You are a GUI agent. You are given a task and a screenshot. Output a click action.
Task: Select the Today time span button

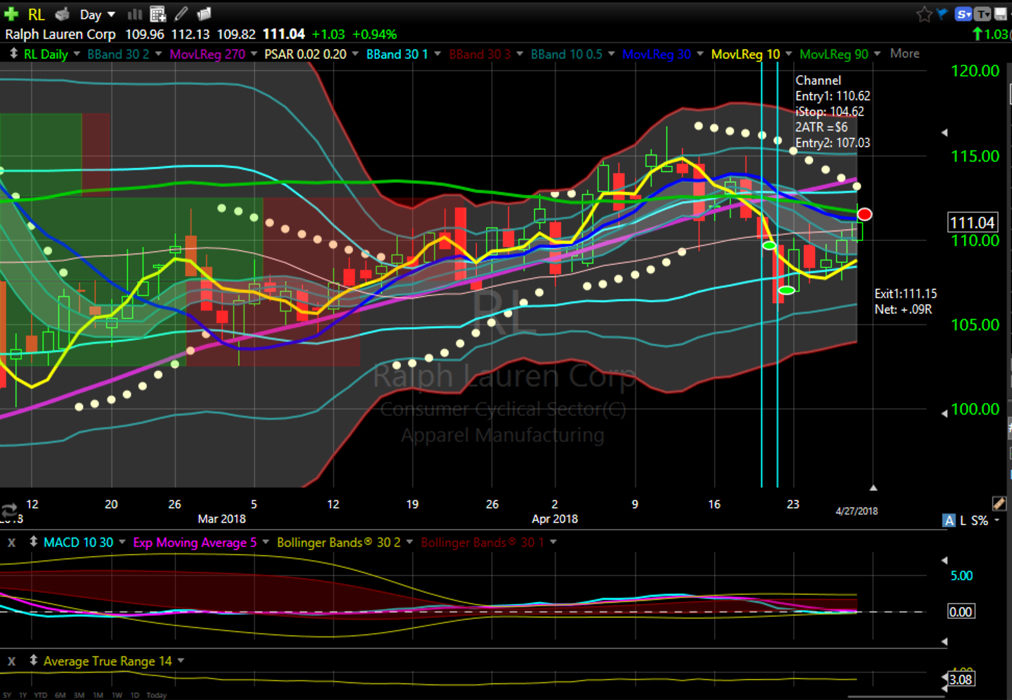pos(156,695)
